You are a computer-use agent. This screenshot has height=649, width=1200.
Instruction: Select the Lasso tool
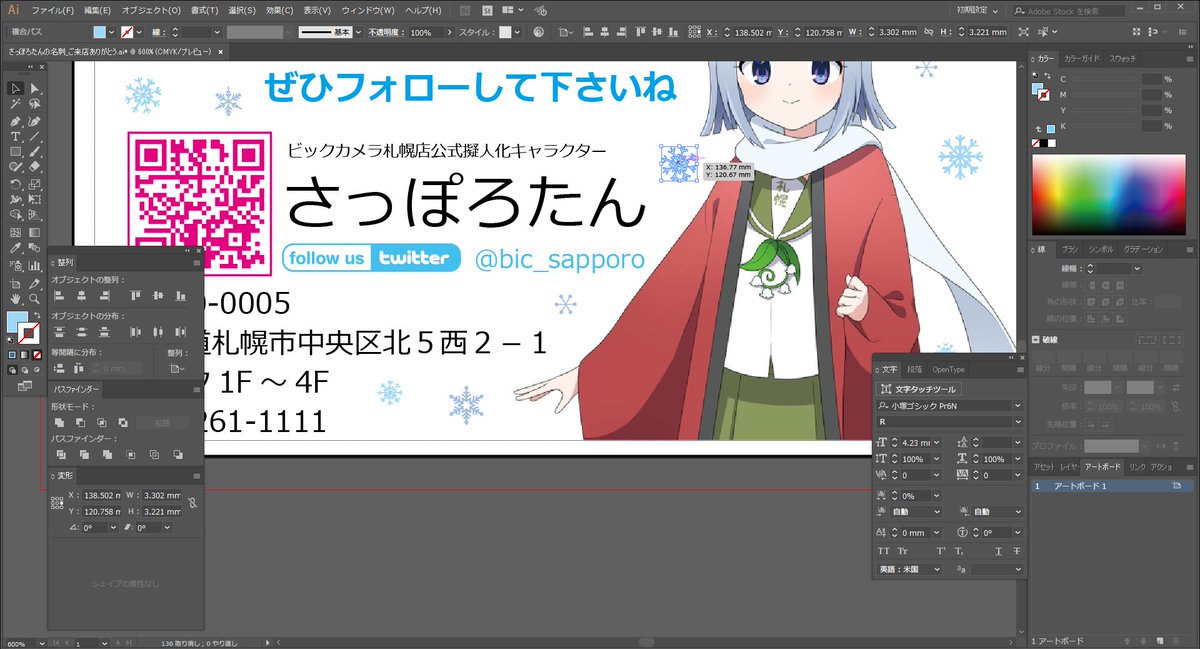[x=34, y=104]
